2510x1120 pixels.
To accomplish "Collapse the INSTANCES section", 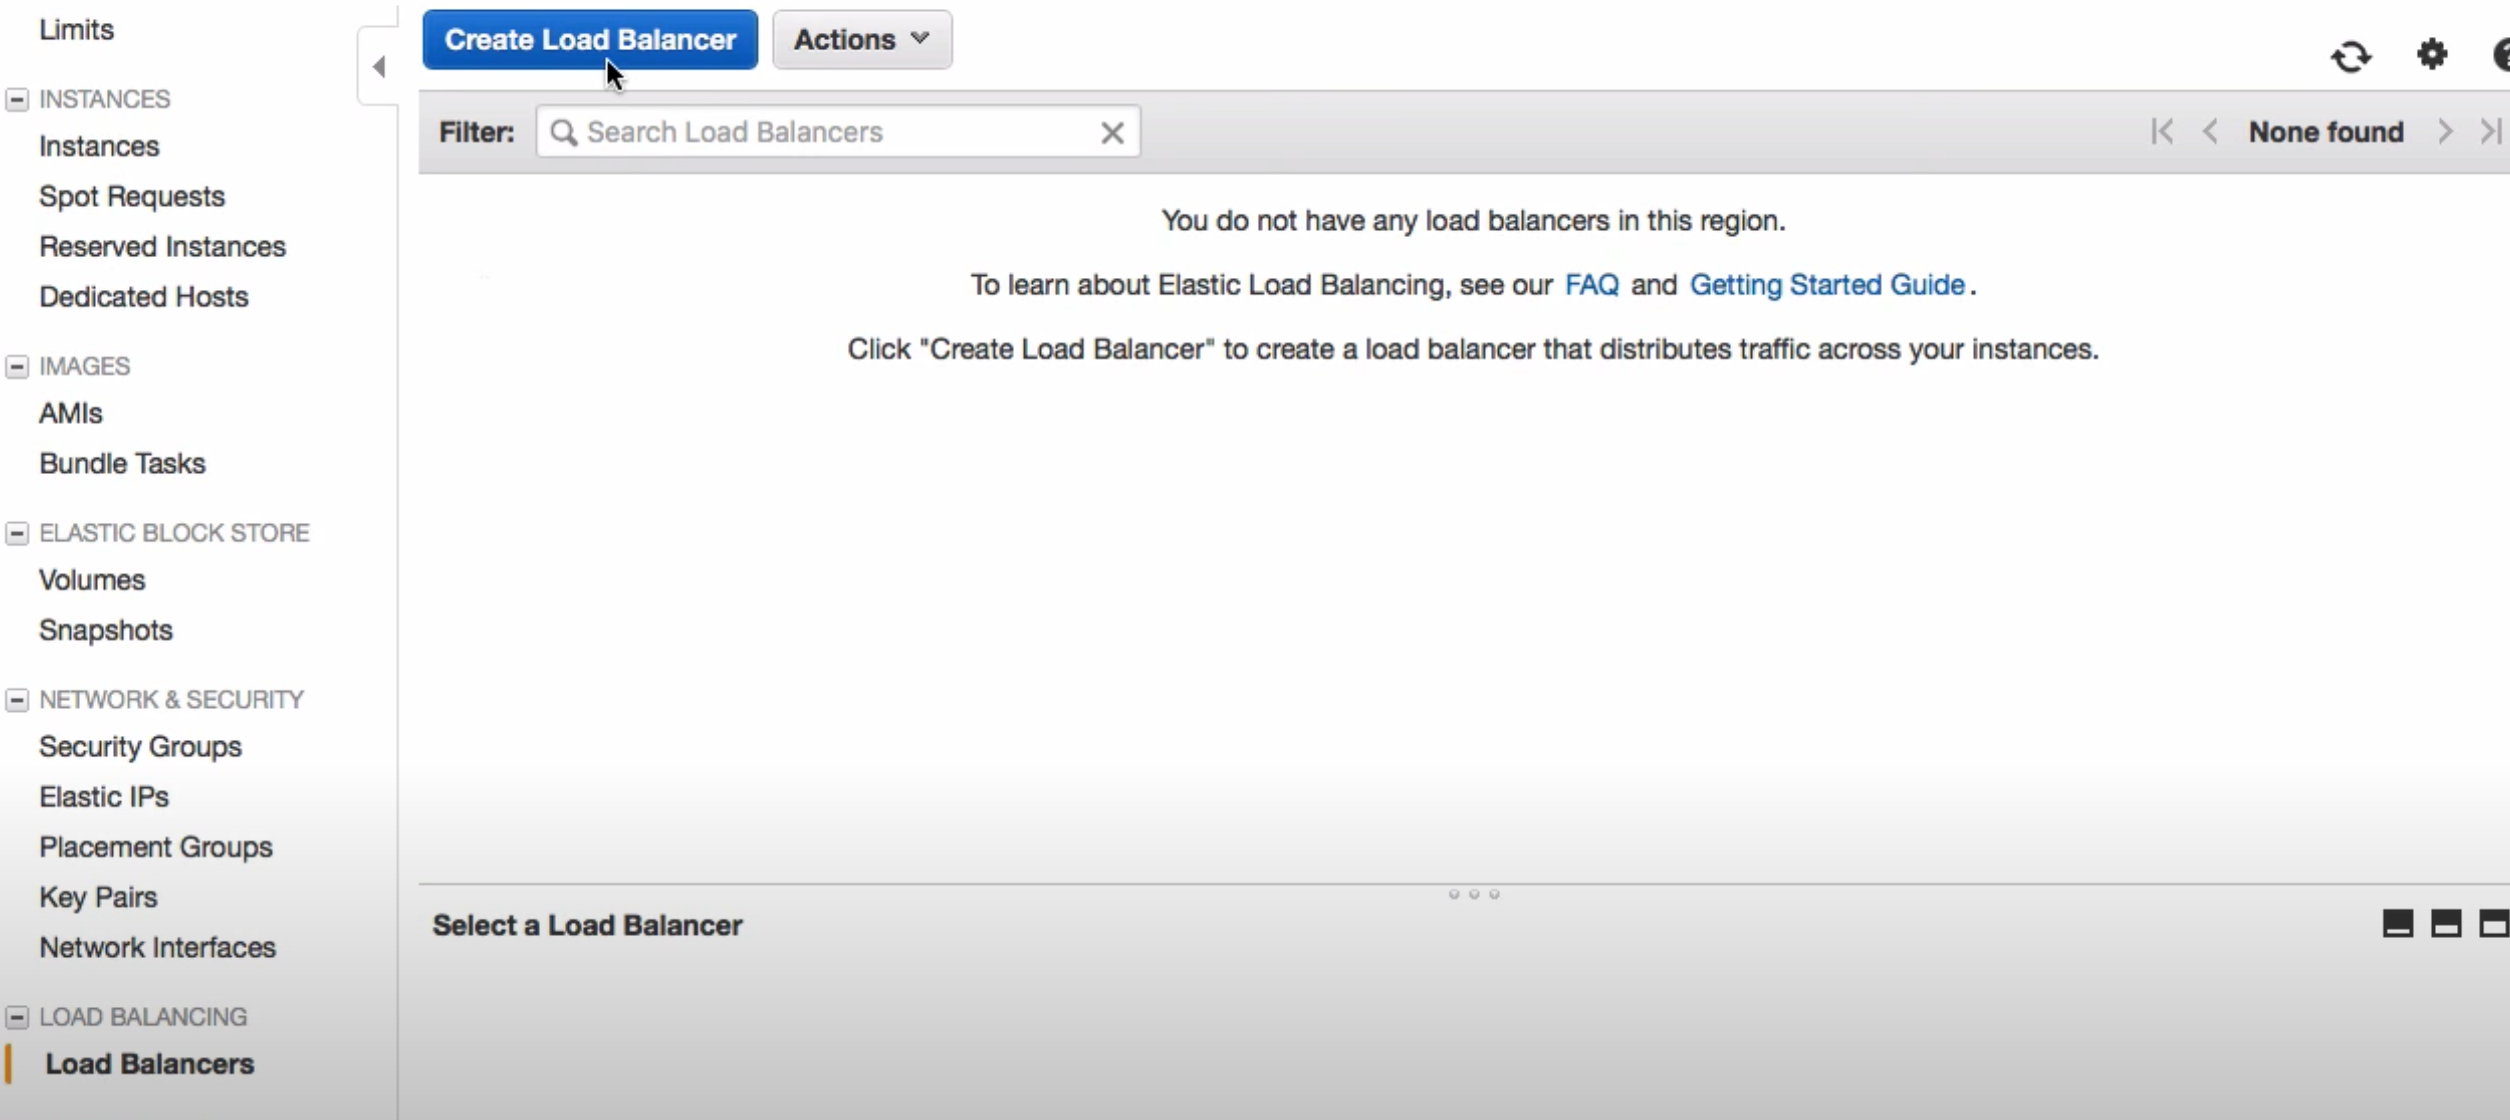I will point(17,99).
